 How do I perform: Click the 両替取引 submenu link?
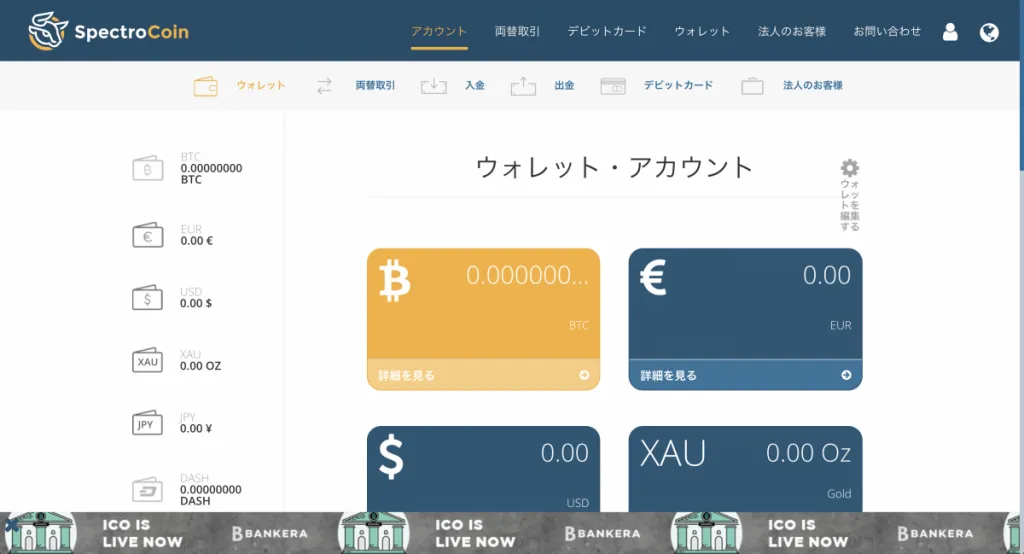pyautogui.click(x=376, y=86)
